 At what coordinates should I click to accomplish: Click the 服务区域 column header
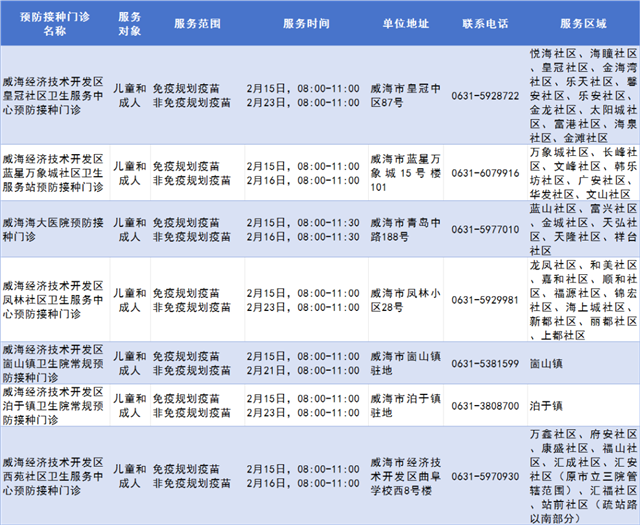tap(582, 23)
